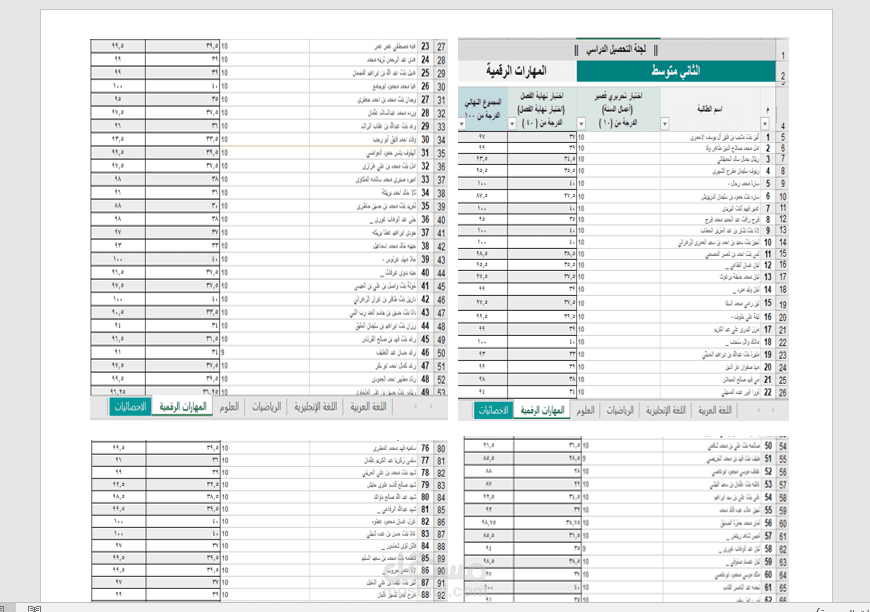Open filter dropdown for اختبار تحريري قصير column

click(581, 124)
